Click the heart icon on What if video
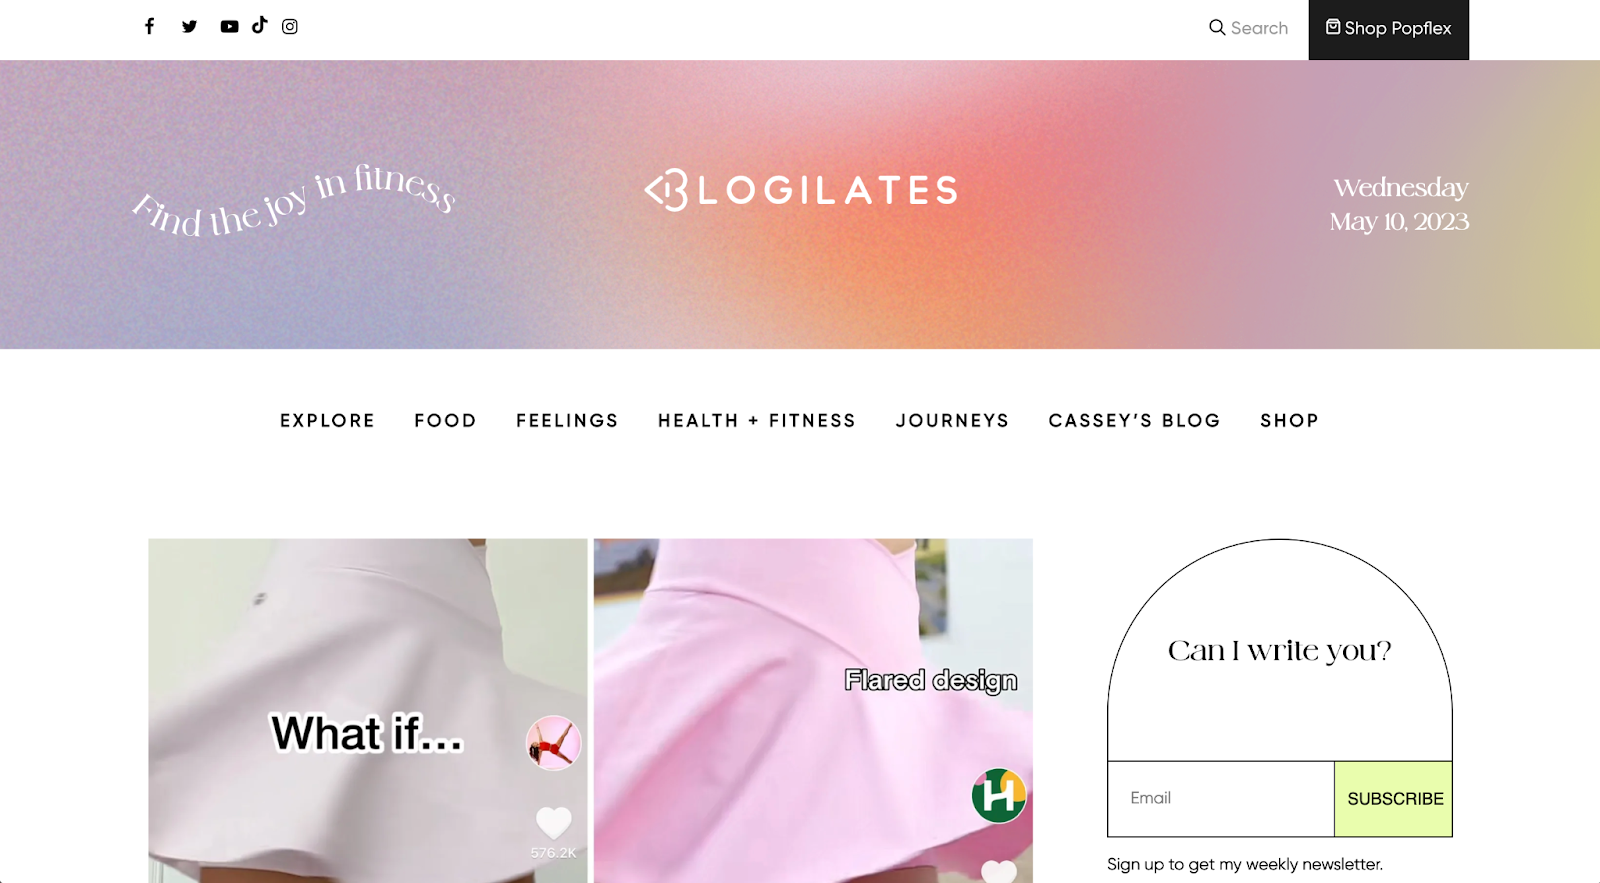 point(554,823)
